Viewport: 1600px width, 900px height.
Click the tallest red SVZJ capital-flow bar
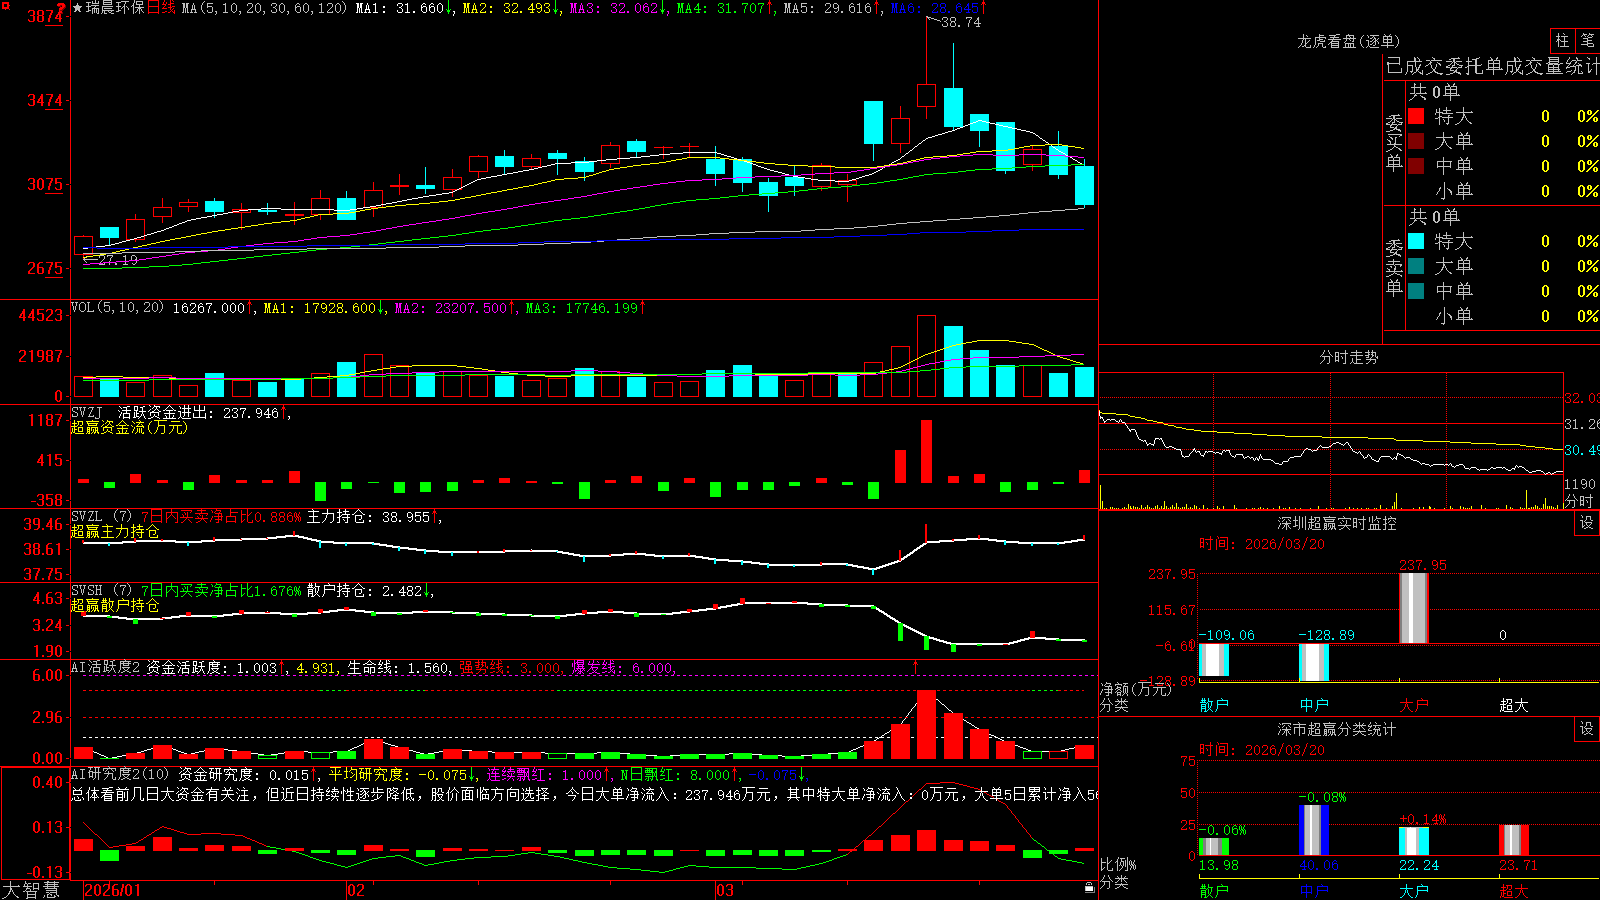[x=927, y=452]
